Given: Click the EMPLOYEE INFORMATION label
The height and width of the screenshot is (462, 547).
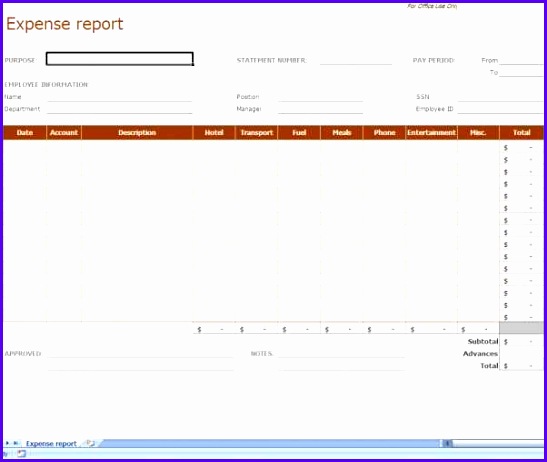Looking at the screenshot, I should (46, 84).
